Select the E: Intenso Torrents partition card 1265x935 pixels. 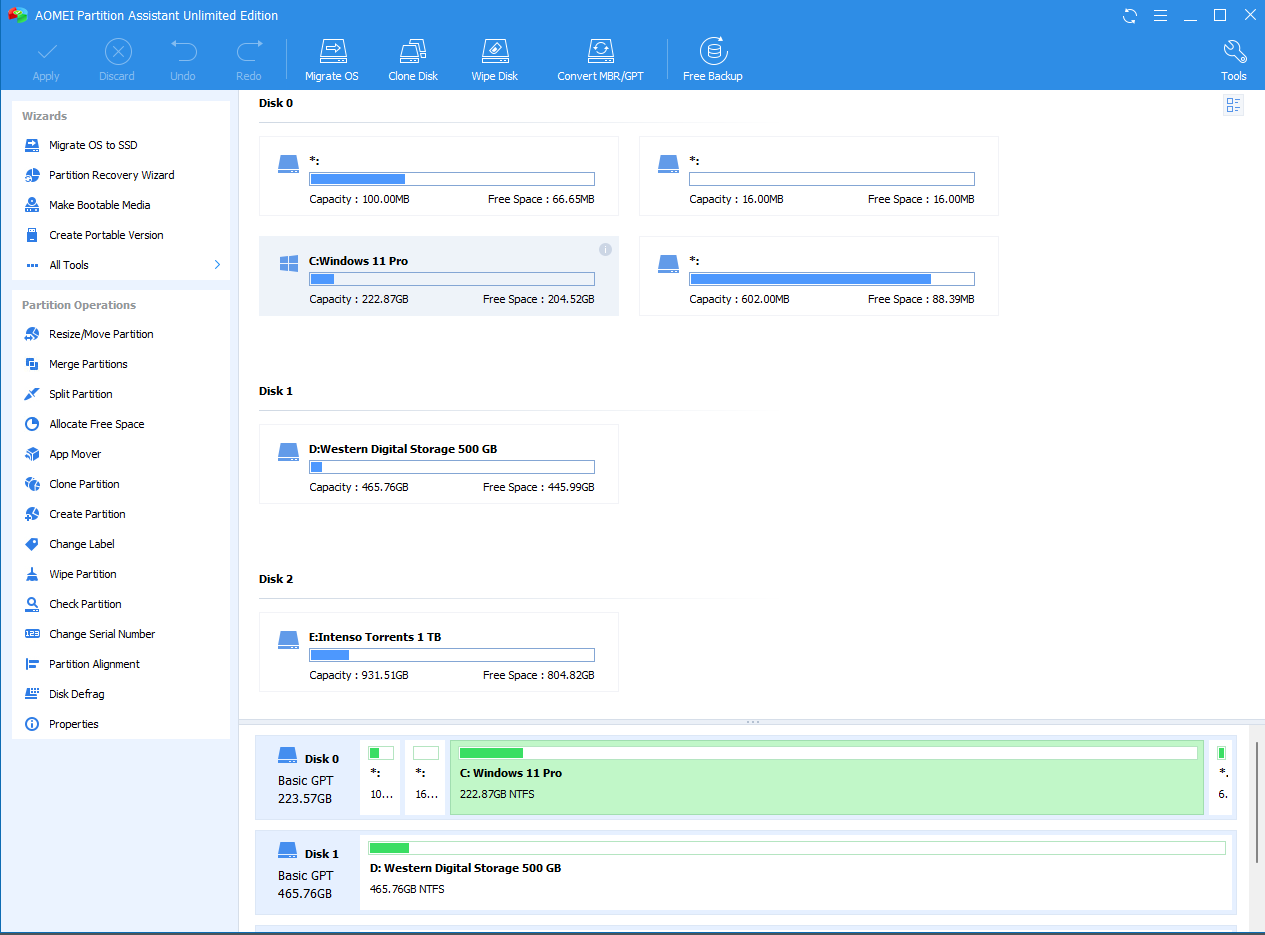tap(438, 652)
